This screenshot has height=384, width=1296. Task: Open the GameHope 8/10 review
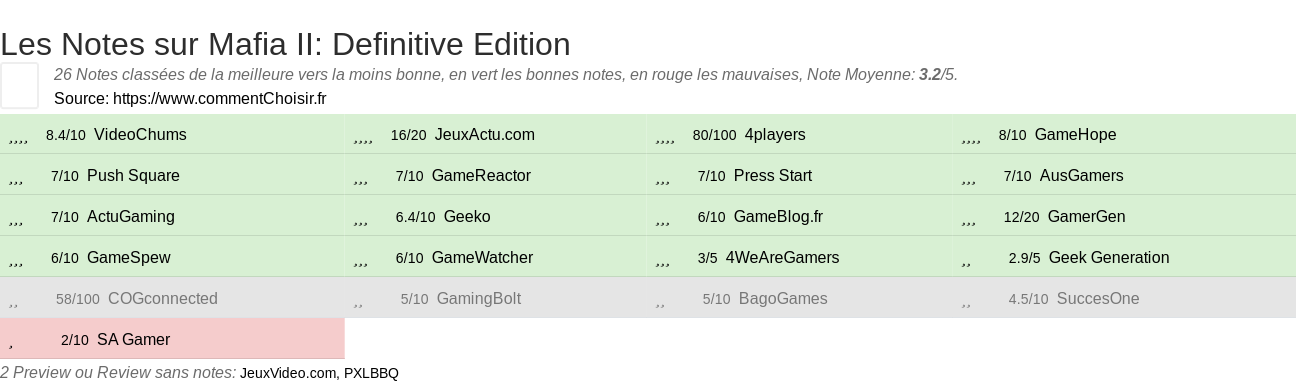click(1122, 135)
